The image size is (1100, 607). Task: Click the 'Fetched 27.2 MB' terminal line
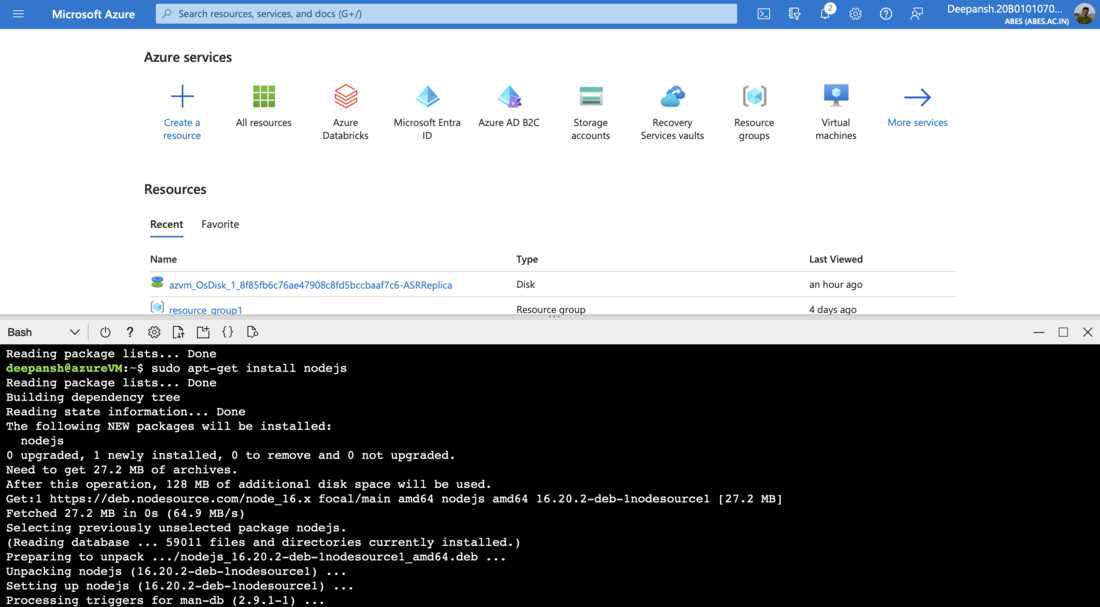(x=125, y=513)
